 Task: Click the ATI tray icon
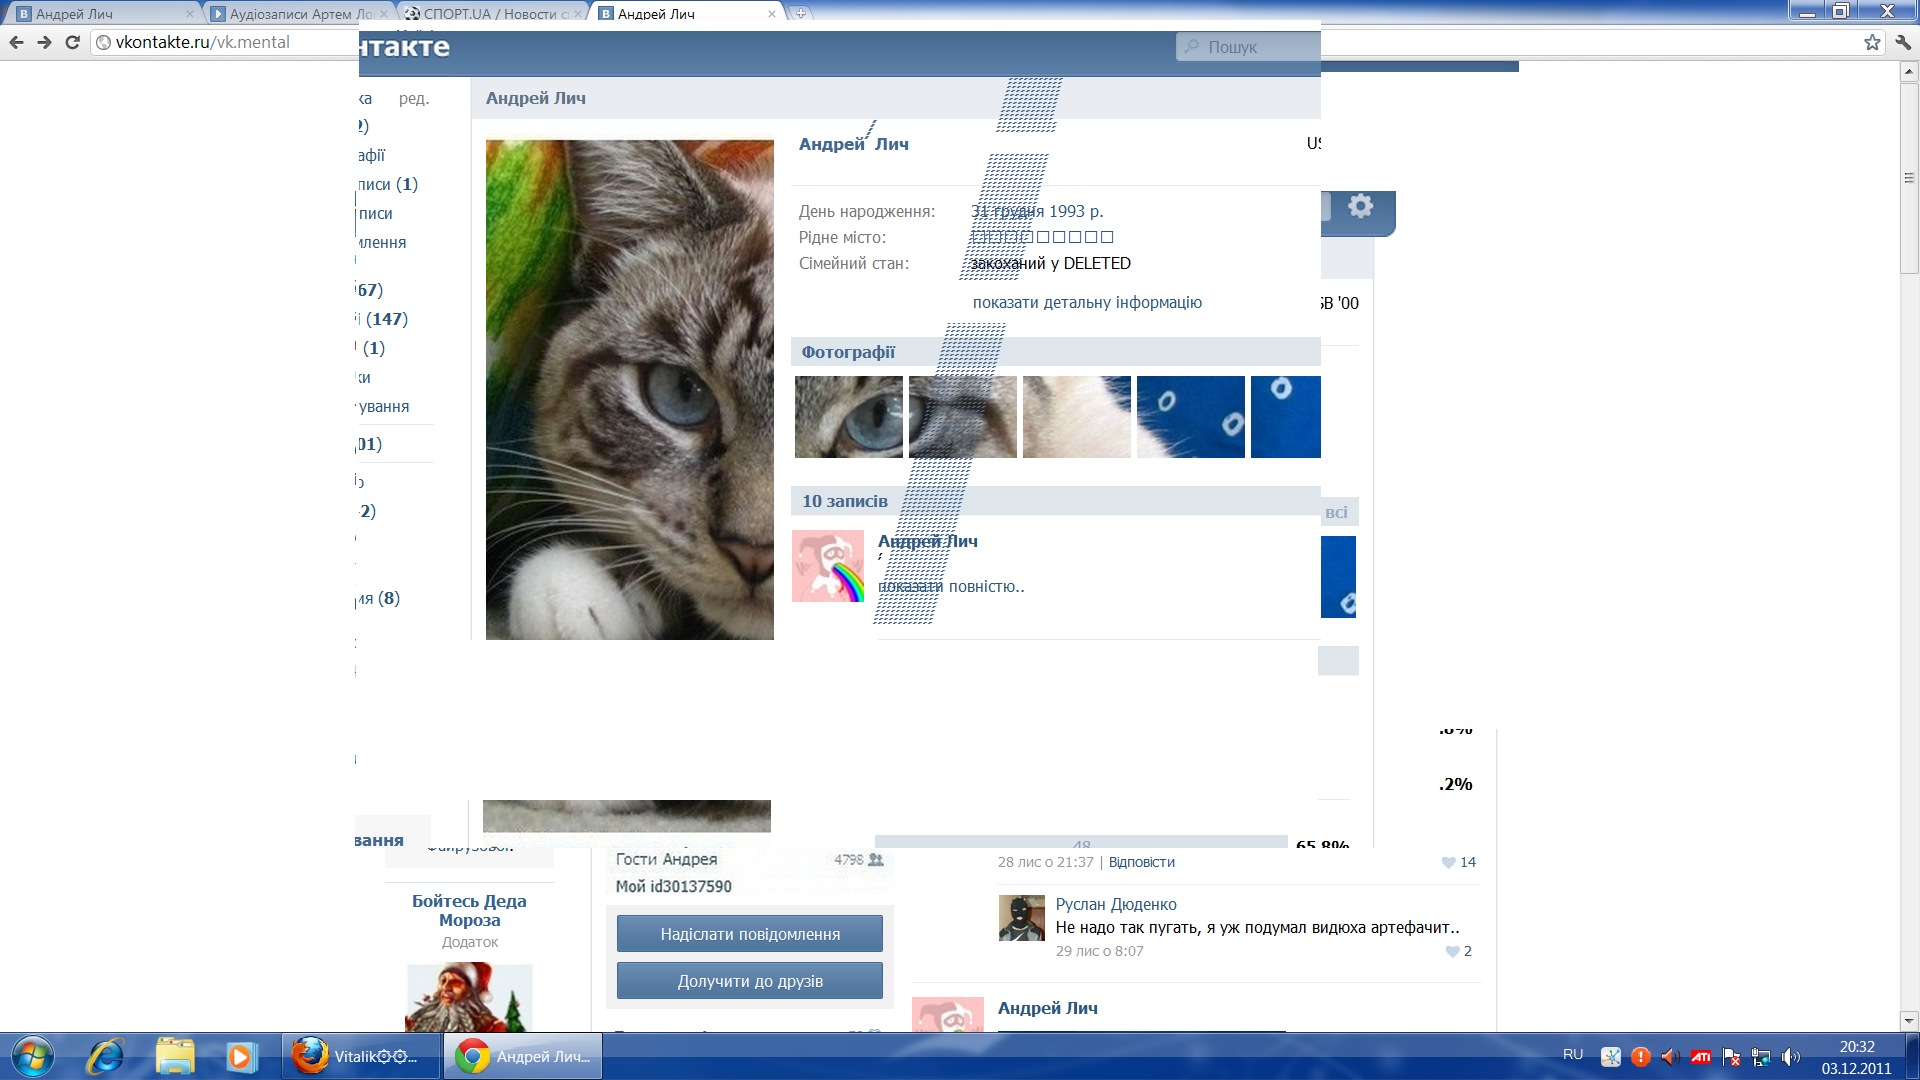[1701, 1056]
